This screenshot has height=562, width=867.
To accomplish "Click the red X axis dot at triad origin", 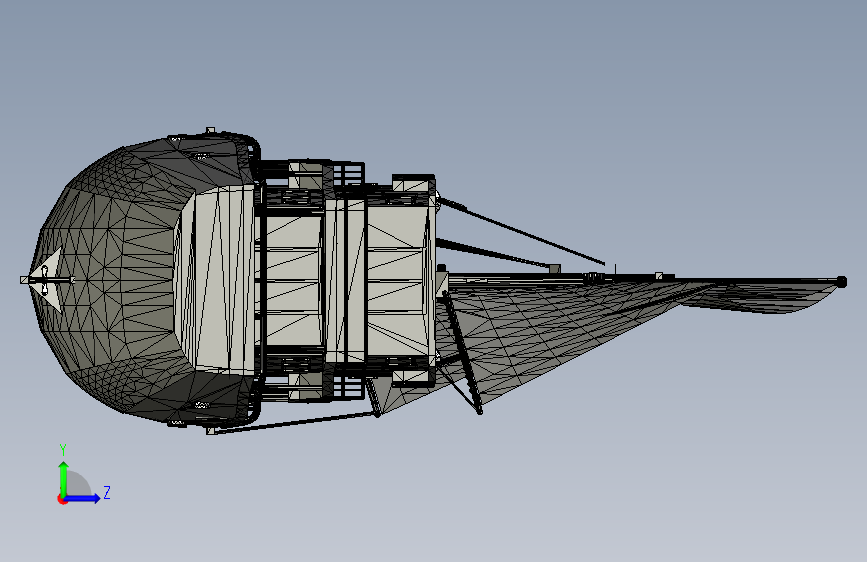I will [x=62, y=499].
